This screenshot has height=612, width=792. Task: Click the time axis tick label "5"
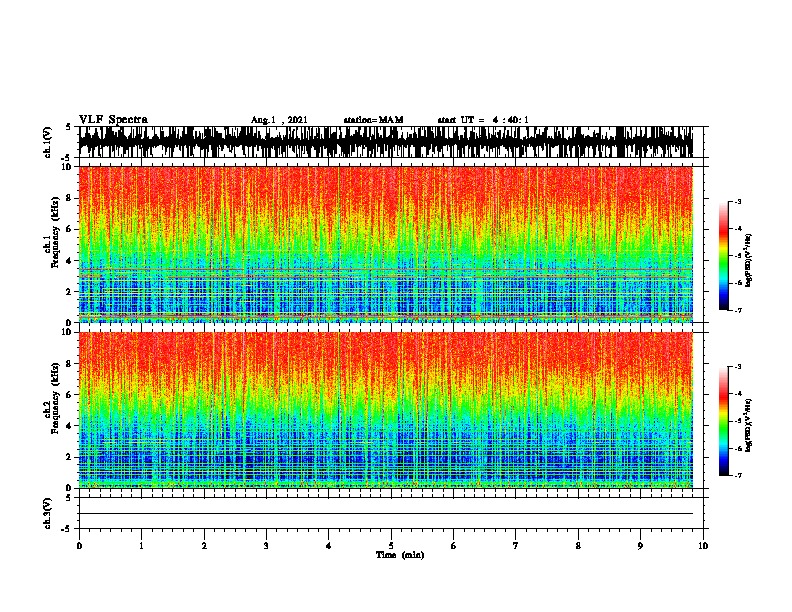[391, 546]
